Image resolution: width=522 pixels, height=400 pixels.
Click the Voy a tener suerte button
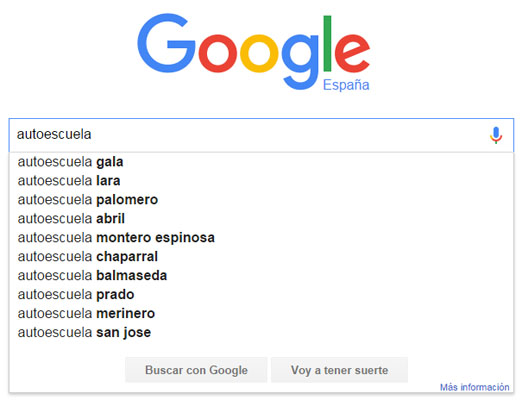pyautogui.click(x=339, y=370)
